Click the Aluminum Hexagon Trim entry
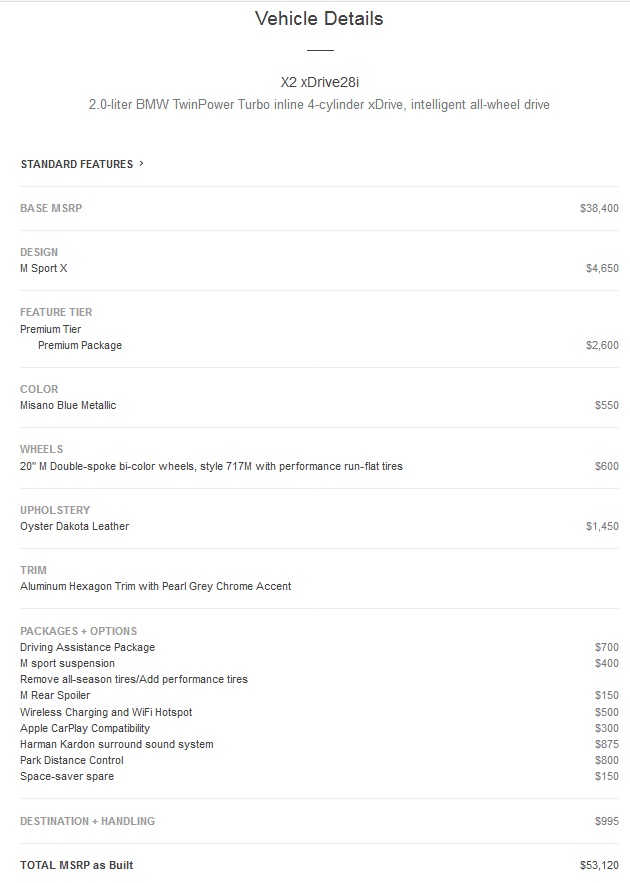This screenshot has height=883, width=630. (156, 586)
